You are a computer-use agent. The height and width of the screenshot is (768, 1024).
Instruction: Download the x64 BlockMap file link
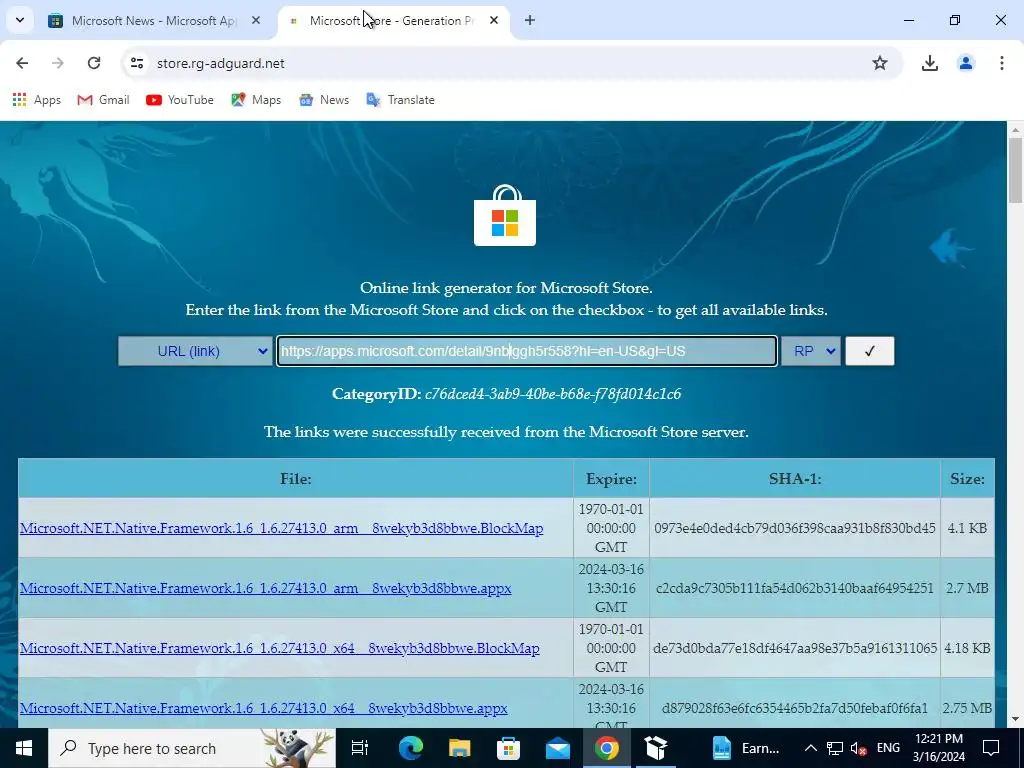pos(280,648)
